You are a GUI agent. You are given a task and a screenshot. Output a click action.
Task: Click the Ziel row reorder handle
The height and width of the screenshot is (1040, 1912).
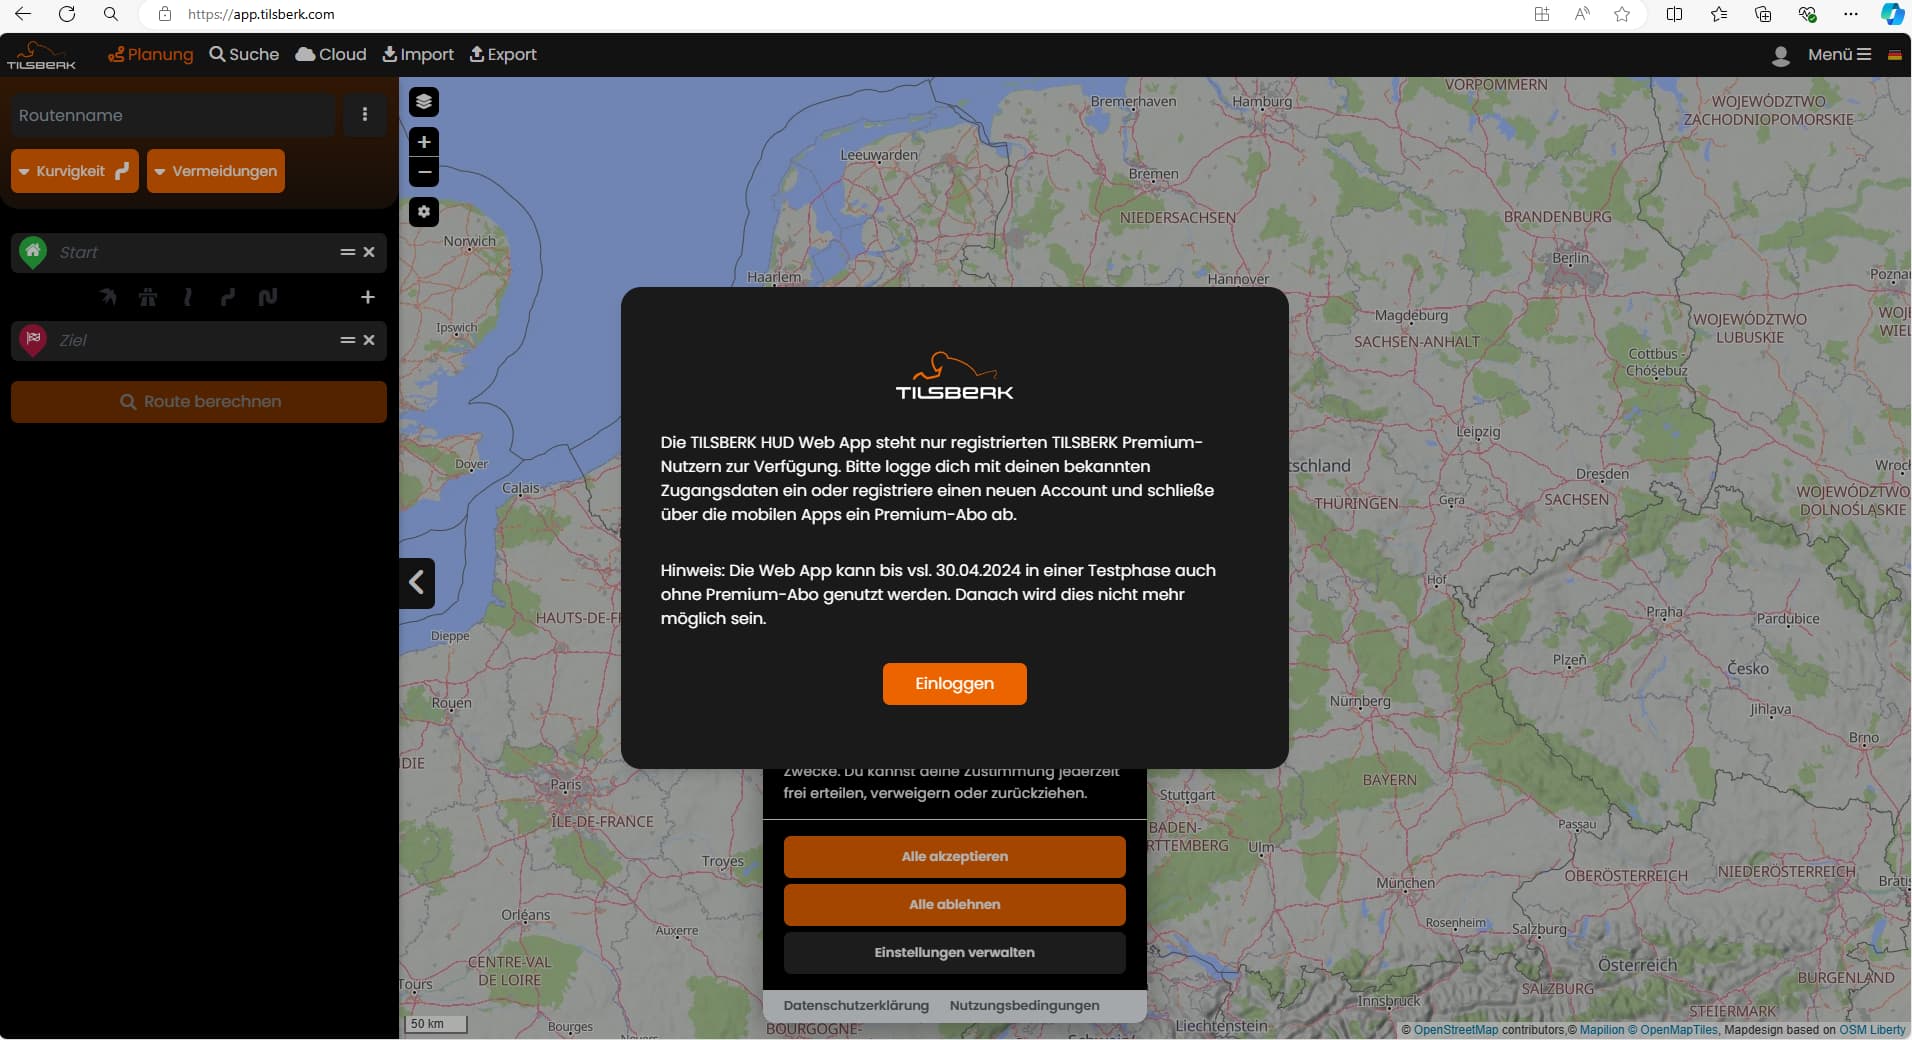[x=348, y=340]
